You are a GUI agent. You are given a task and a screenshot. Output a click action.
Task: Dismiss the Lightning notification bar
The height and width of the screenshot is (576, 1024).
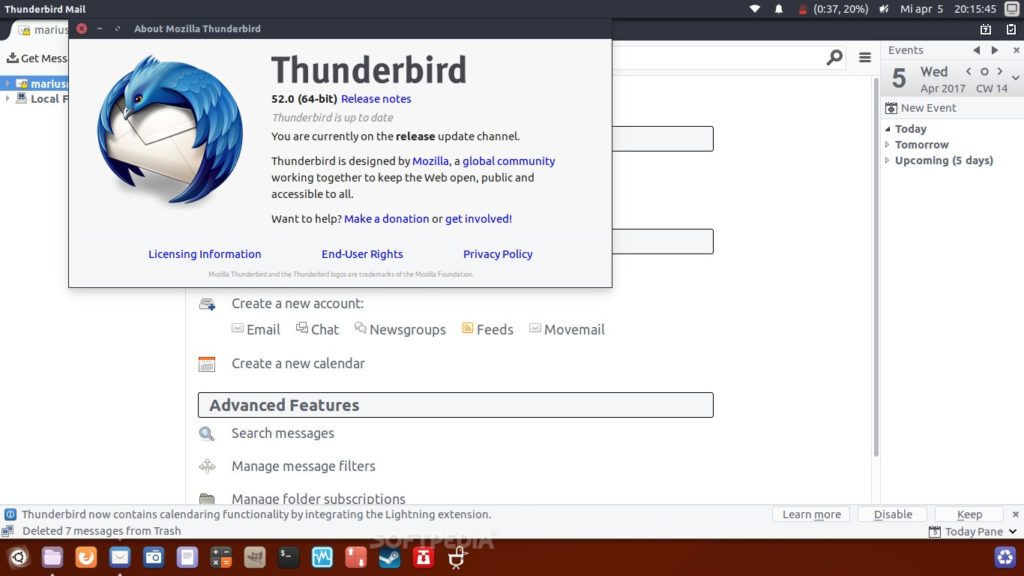1016,515
